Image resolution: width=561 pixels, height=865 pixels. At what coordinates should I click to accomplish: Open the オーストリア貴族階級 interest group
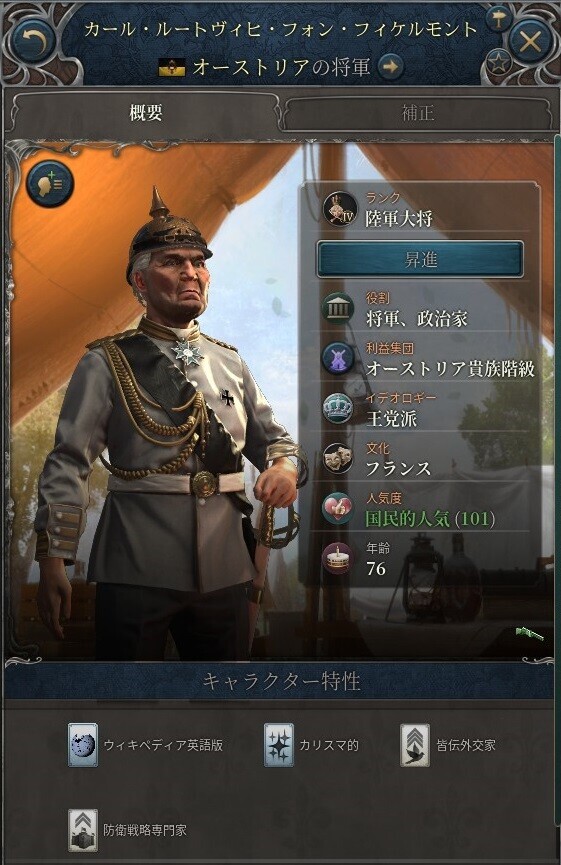point(450,369)
